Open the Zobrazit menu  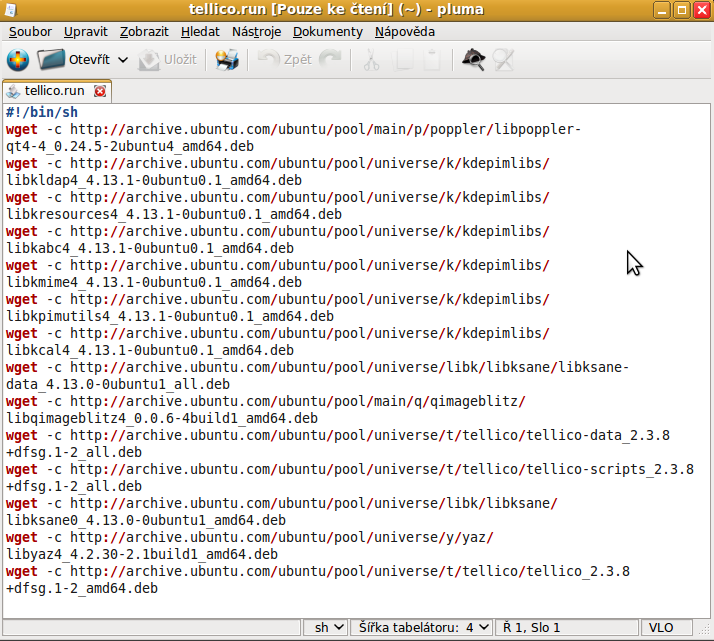(144, 32)
